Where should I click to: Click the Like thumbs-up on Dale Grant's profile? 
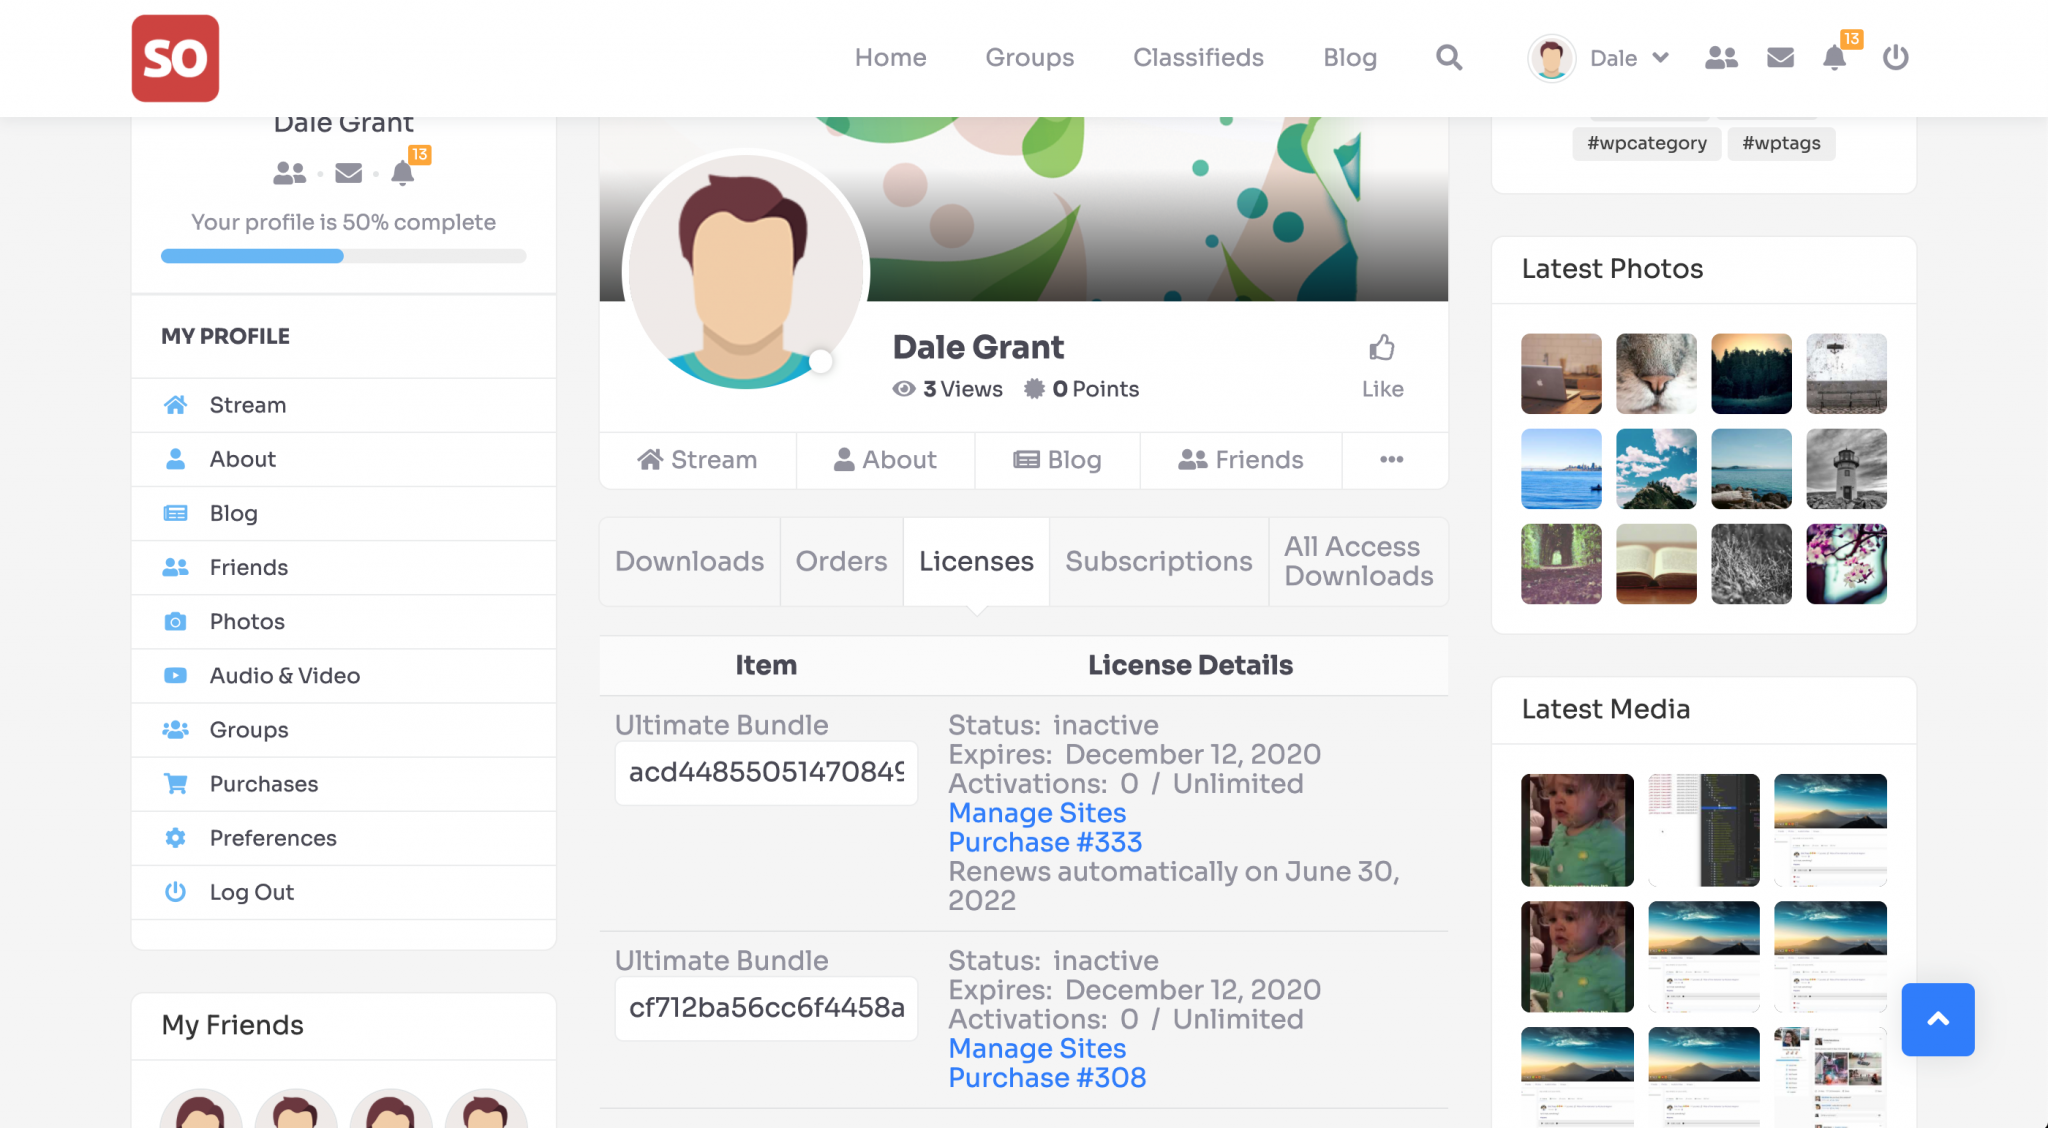(1381, 348)
